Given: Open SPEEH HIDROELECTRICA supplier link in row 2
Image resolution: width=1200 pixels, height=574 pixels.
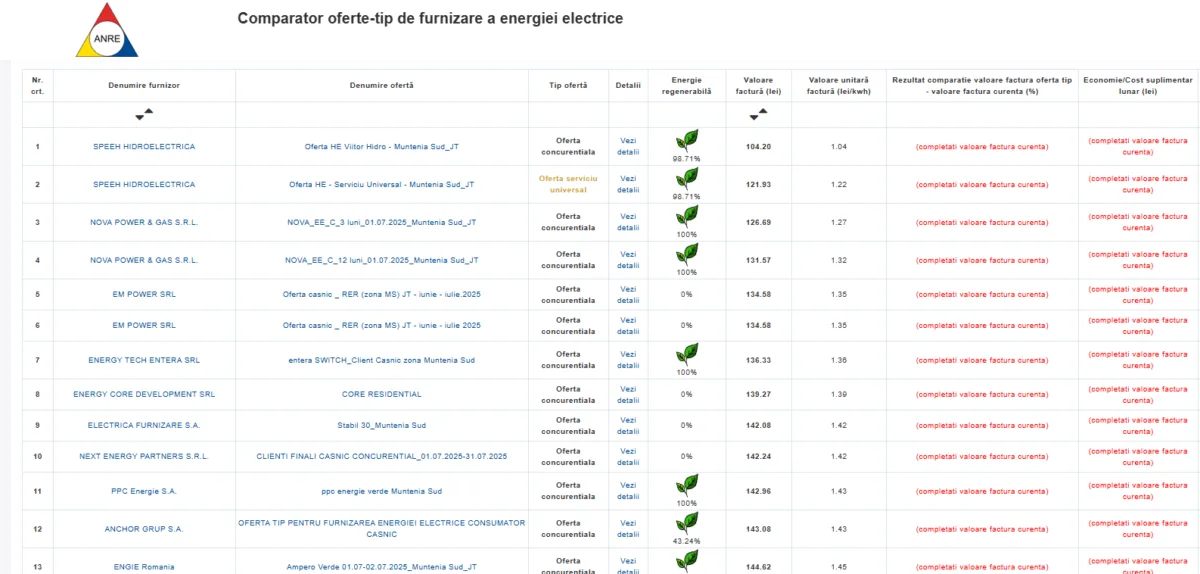Looking at the screenshot, I should tap(144, 184).
